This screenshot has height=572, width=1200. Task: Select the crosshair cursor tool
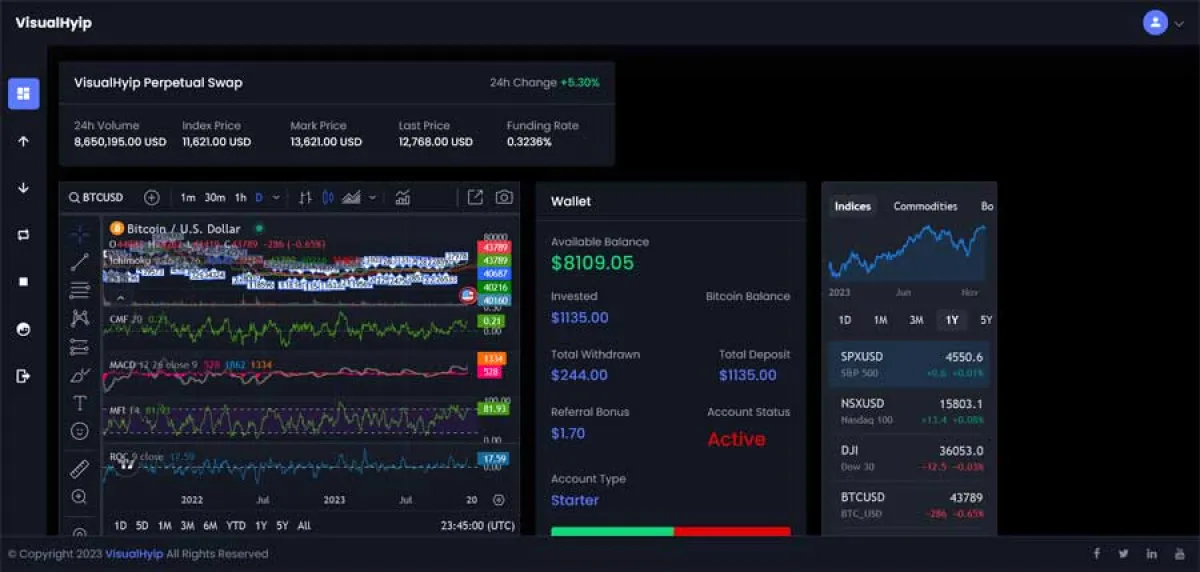[79, 235]
